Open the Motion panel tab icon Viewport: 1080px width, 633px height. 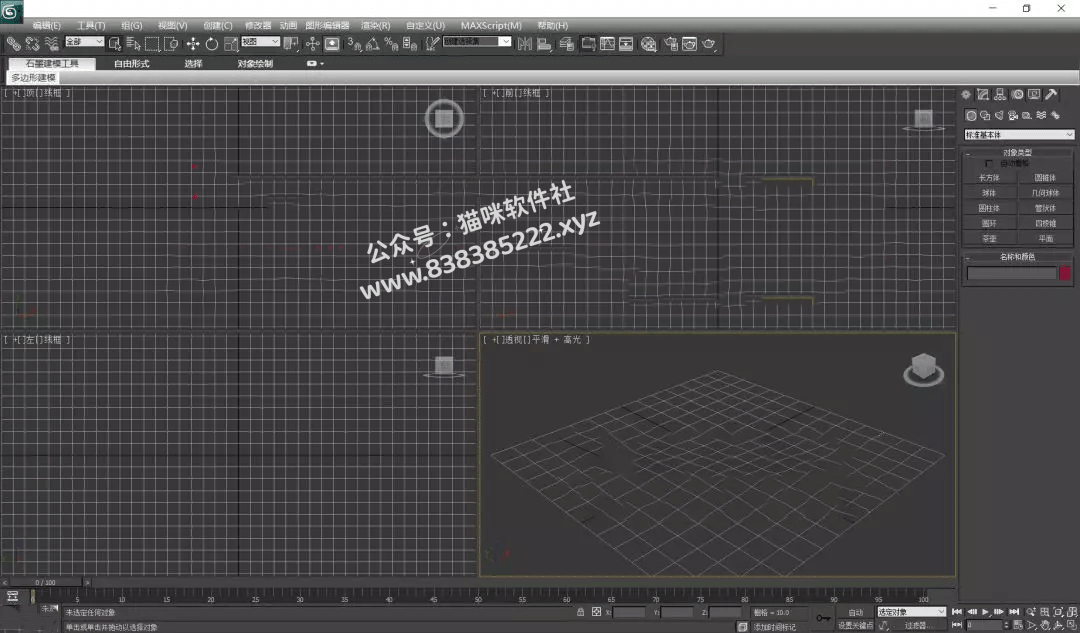[x=1017, y=94]
